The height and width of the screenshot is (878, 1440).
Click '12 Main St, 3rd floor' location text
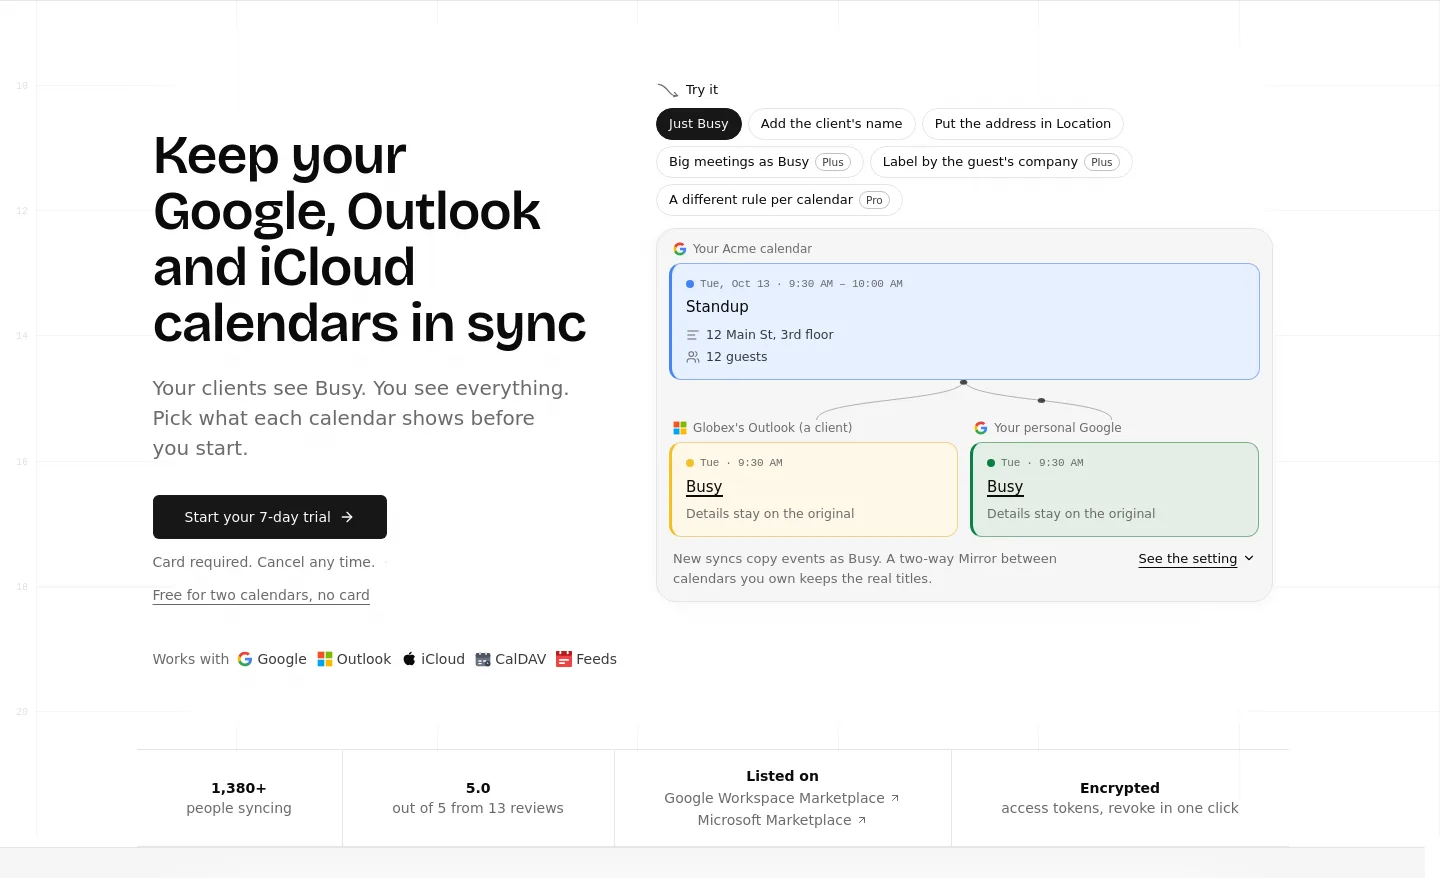coord(770,335)
